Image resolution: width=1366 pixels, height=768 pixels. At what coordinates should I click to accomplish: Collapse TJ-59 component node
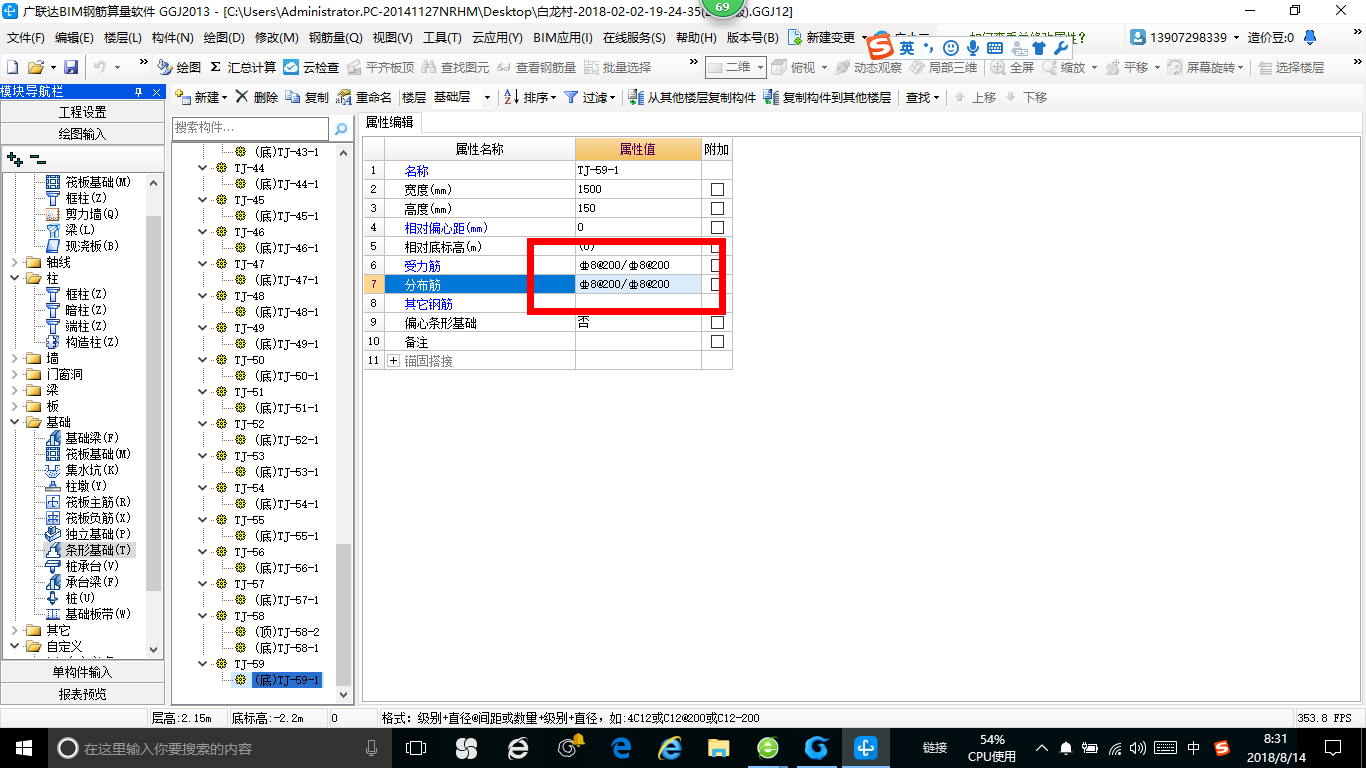[203, 664]
